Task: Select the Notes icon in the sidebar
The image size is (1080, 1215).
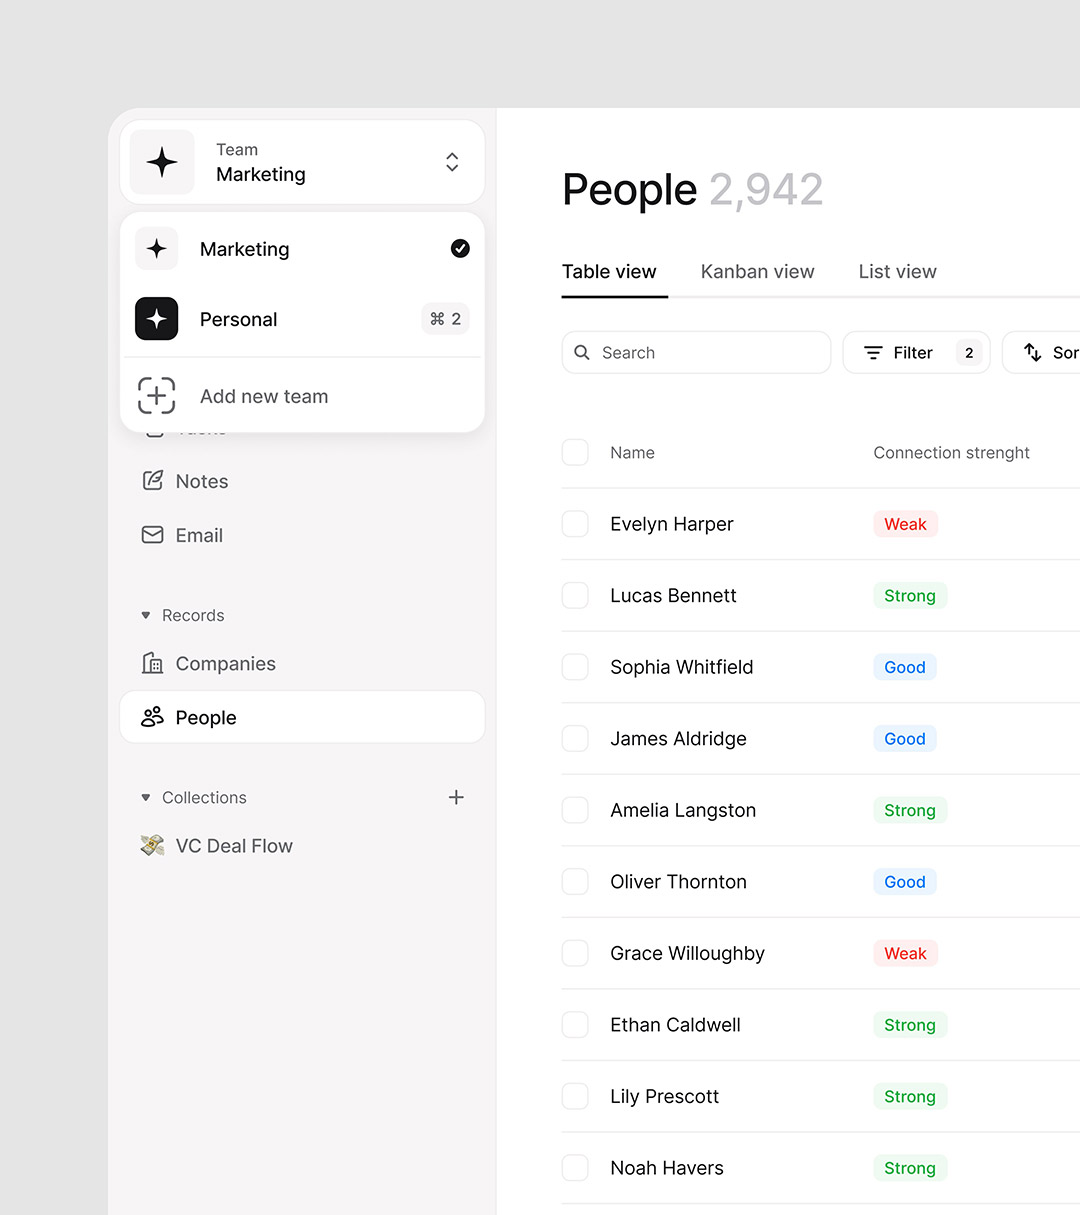Action: (x=152, y=481)
